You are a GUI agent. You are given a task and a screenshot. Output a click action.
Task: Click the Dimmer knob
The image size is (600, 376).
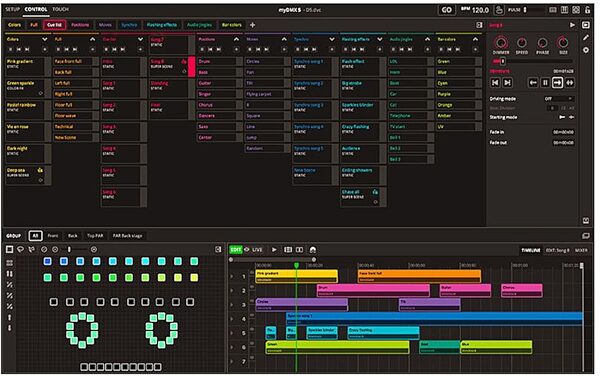pyautogui.click(x=501, y=42)
